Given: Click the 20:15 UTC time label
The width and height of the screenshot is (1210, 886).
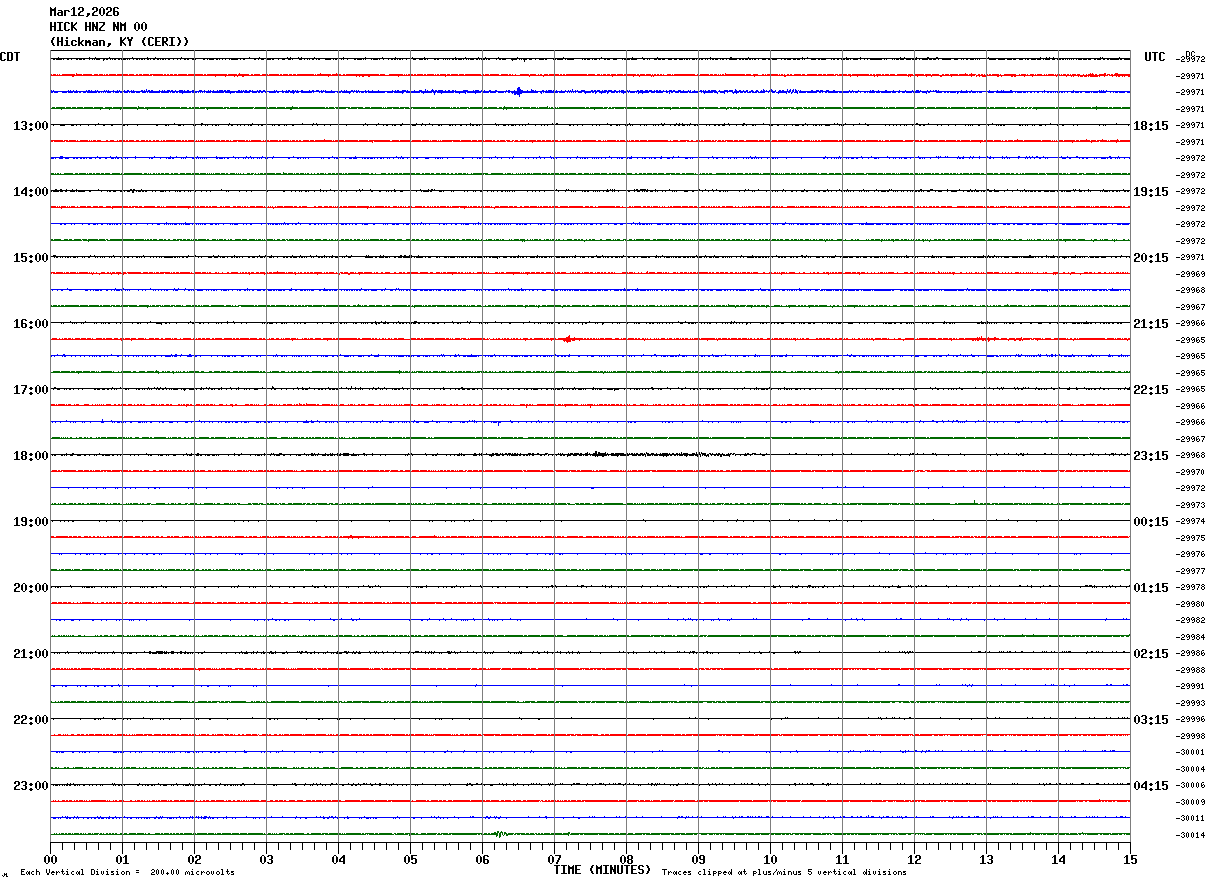Looking at the screenshot, I should point(1151,258).
